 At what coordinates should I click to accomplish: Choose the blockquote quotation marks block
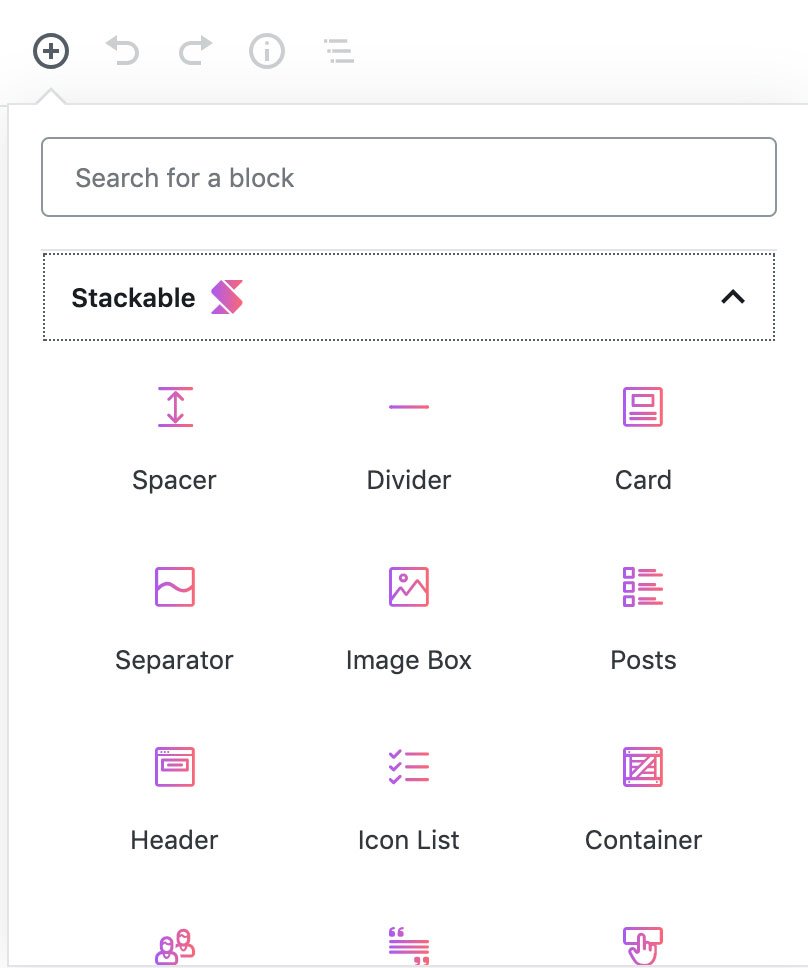coord(409,946)
